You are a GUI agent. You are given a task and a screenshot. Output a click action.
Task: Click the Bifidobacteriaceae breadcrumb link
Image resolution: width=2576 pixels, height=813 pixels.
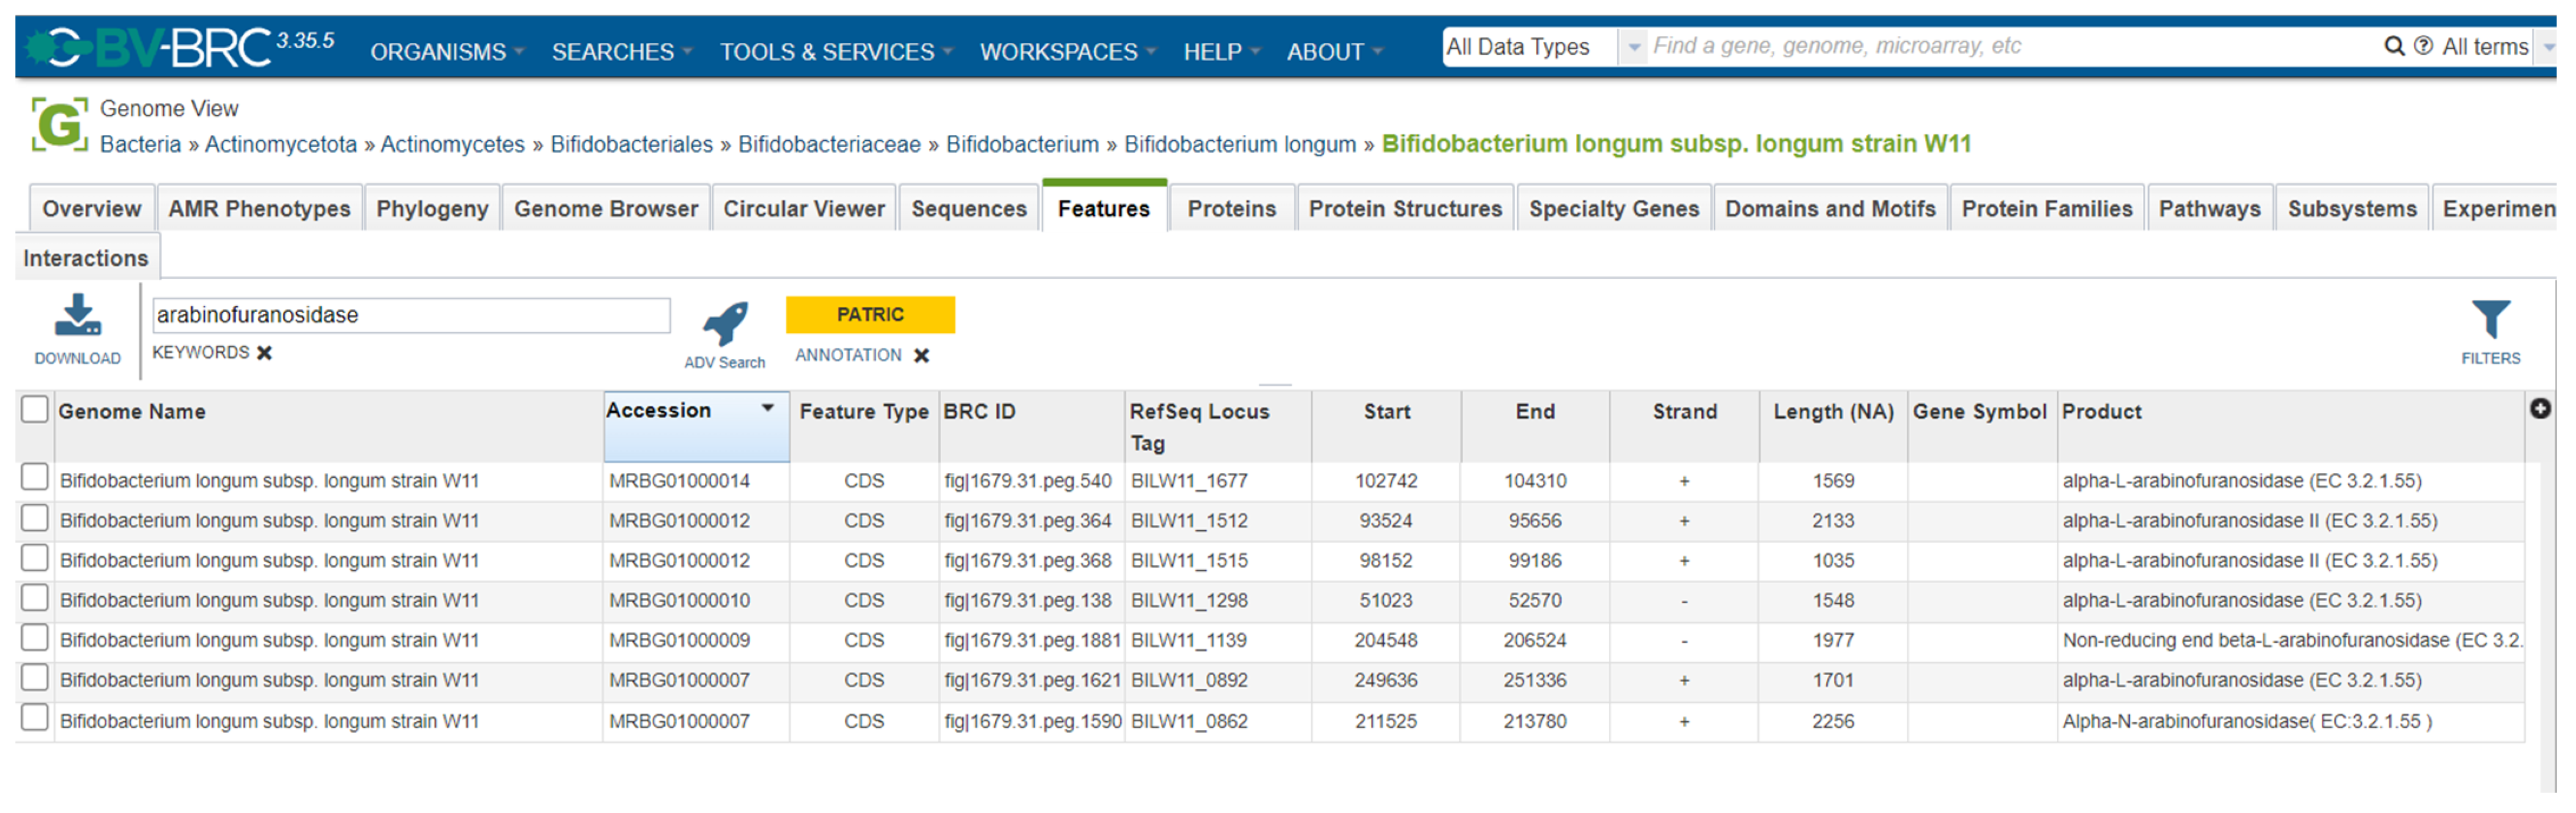tap(829, 145)
